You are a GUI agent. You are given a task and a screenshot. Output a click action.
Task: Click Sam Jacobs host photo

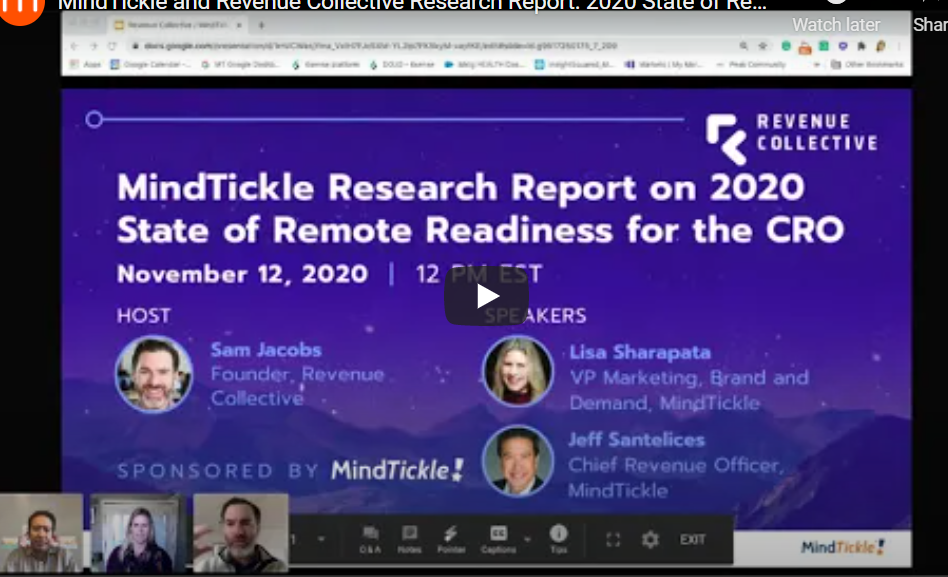153,373
